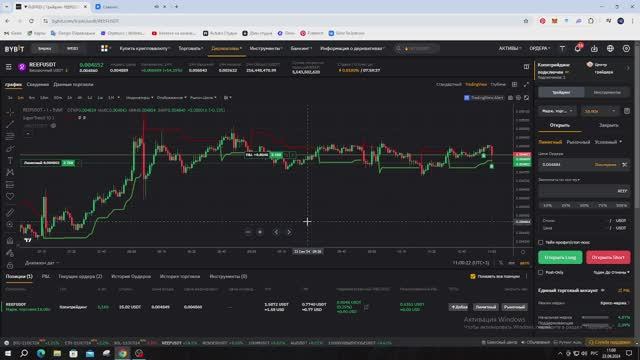Open the Fibonacci and Gann tools
The height and width of the screenshot is (360, 640).
[10, 136]
